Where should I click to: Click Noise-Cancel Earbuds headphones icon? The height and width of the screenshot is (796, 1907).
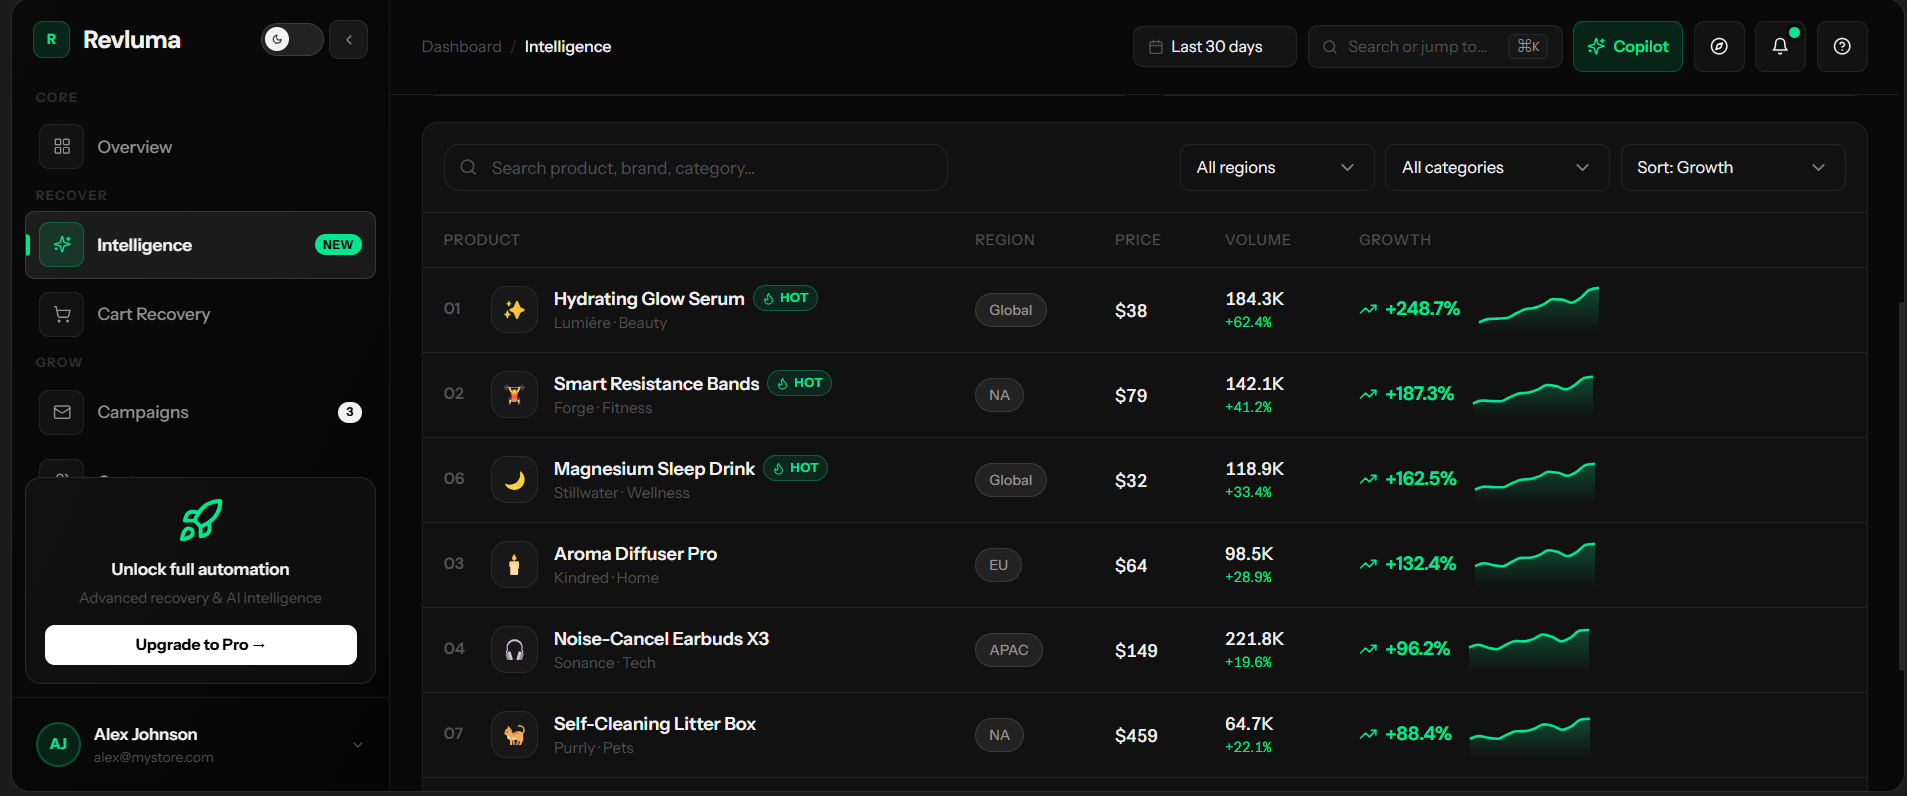click(x=514, y=650)
